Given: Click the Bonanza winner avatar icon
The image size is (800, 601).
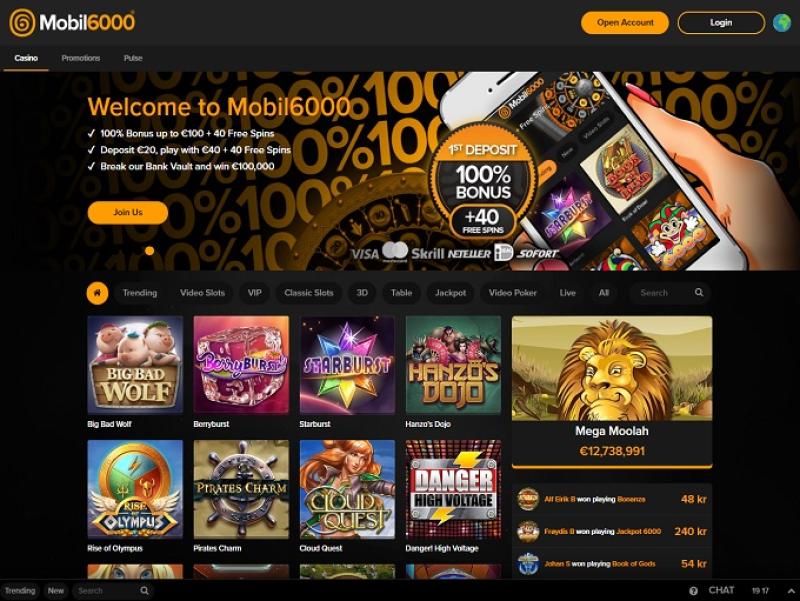Looking at the screenshot, I should tap(528, 499).
